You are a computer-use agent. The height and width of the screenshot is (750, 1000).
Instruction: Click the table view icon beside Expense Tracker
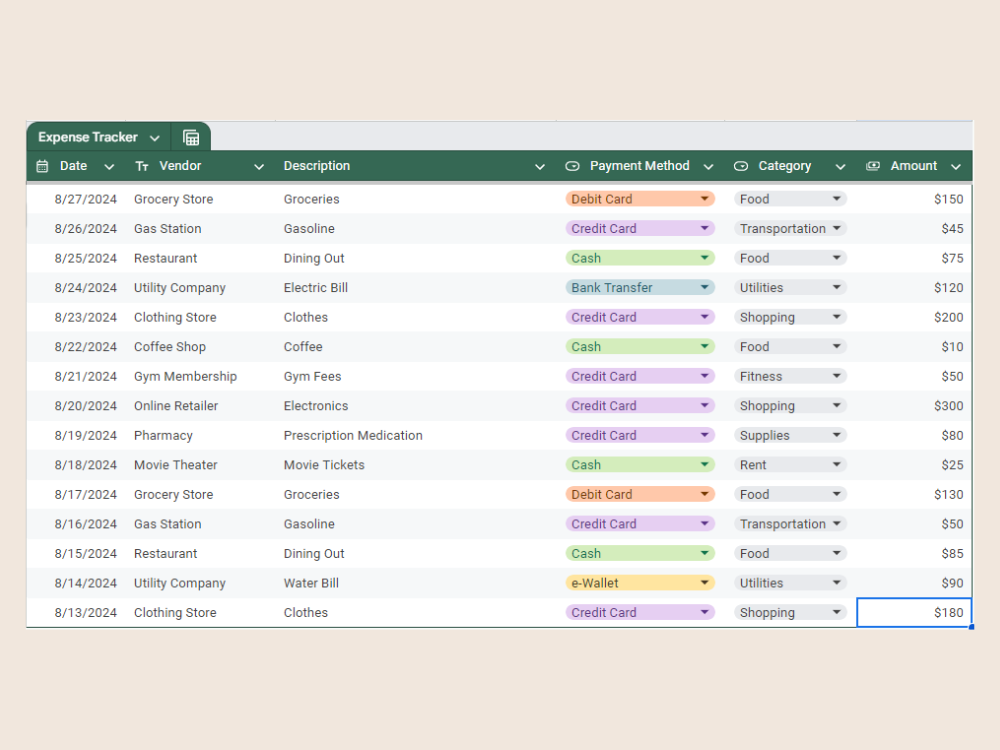[x=191, y=137]
